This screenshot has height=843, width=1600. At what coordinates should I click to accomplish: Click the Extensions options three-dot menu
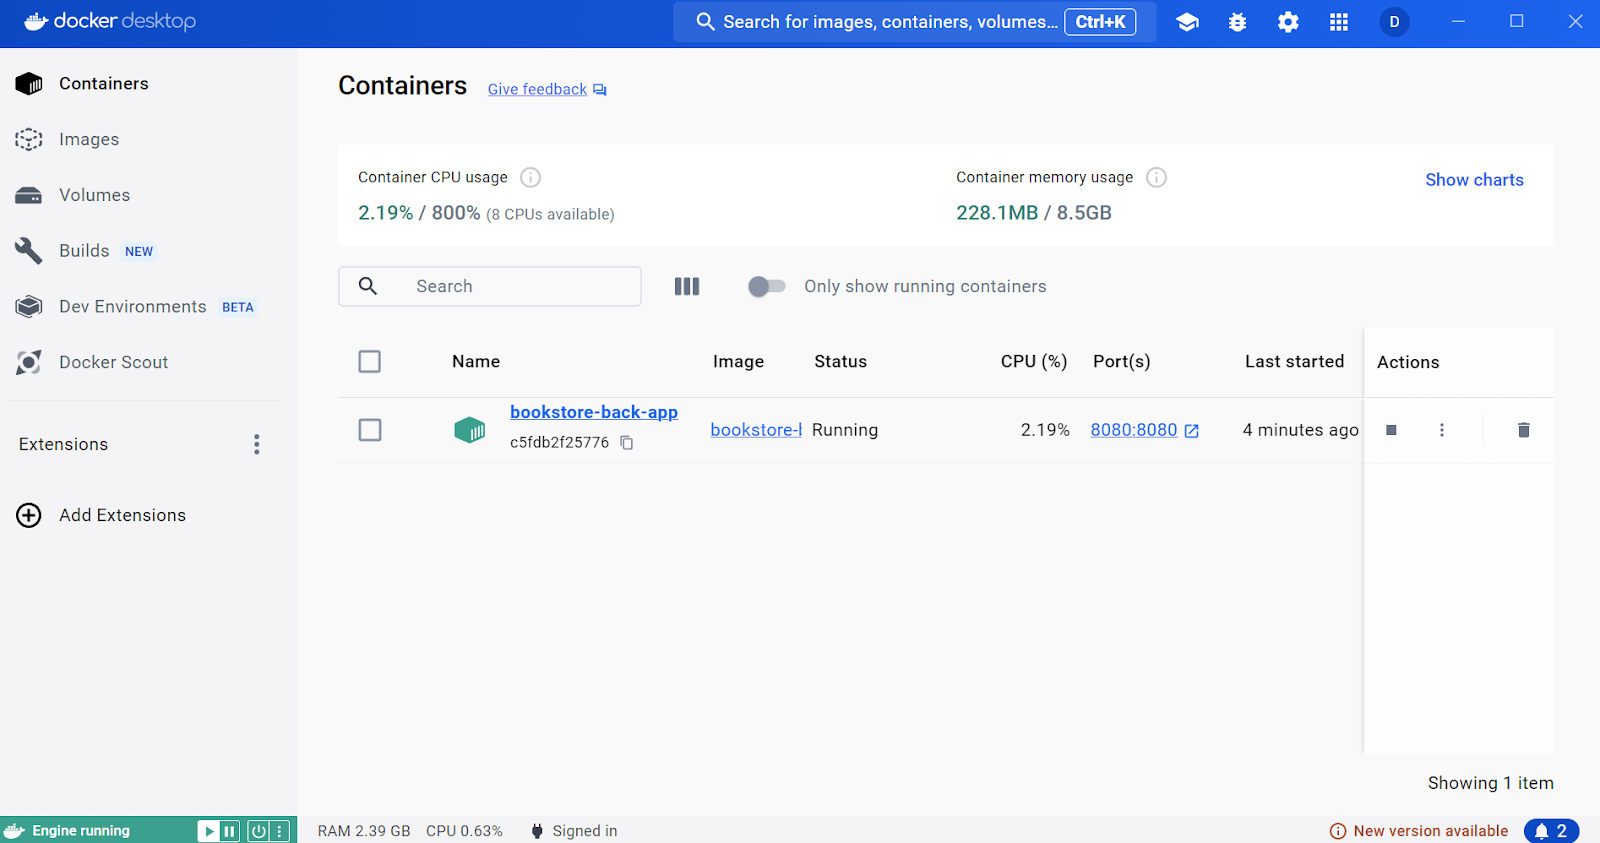tap(257, 444)
